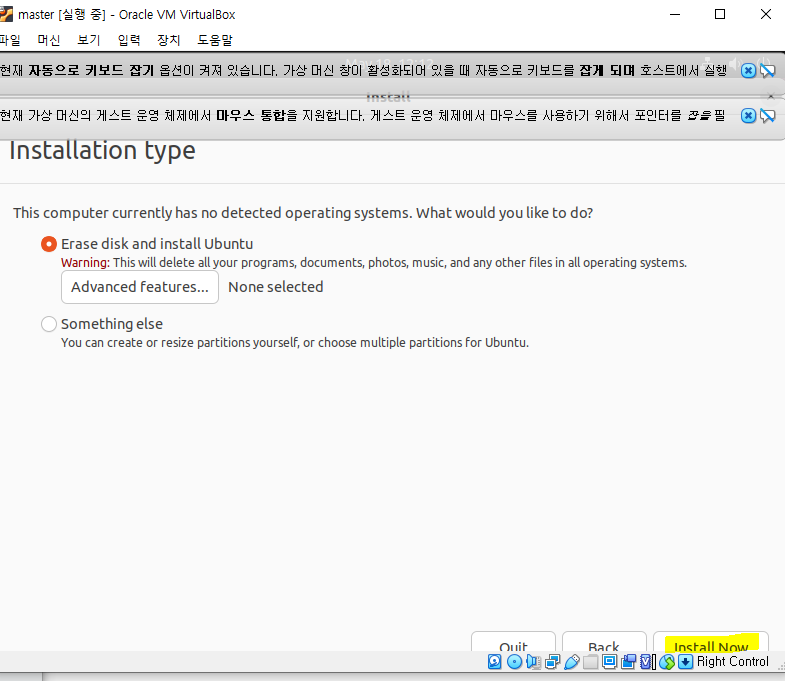
Task: Click the hard disk activity status icon
Action: pyautogui.click(x=494, y=661)
